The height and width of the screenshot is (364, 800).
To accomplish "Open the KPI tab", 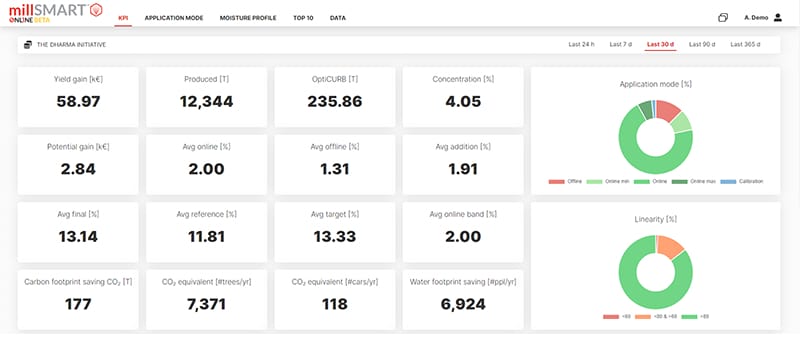I will 123,18.
